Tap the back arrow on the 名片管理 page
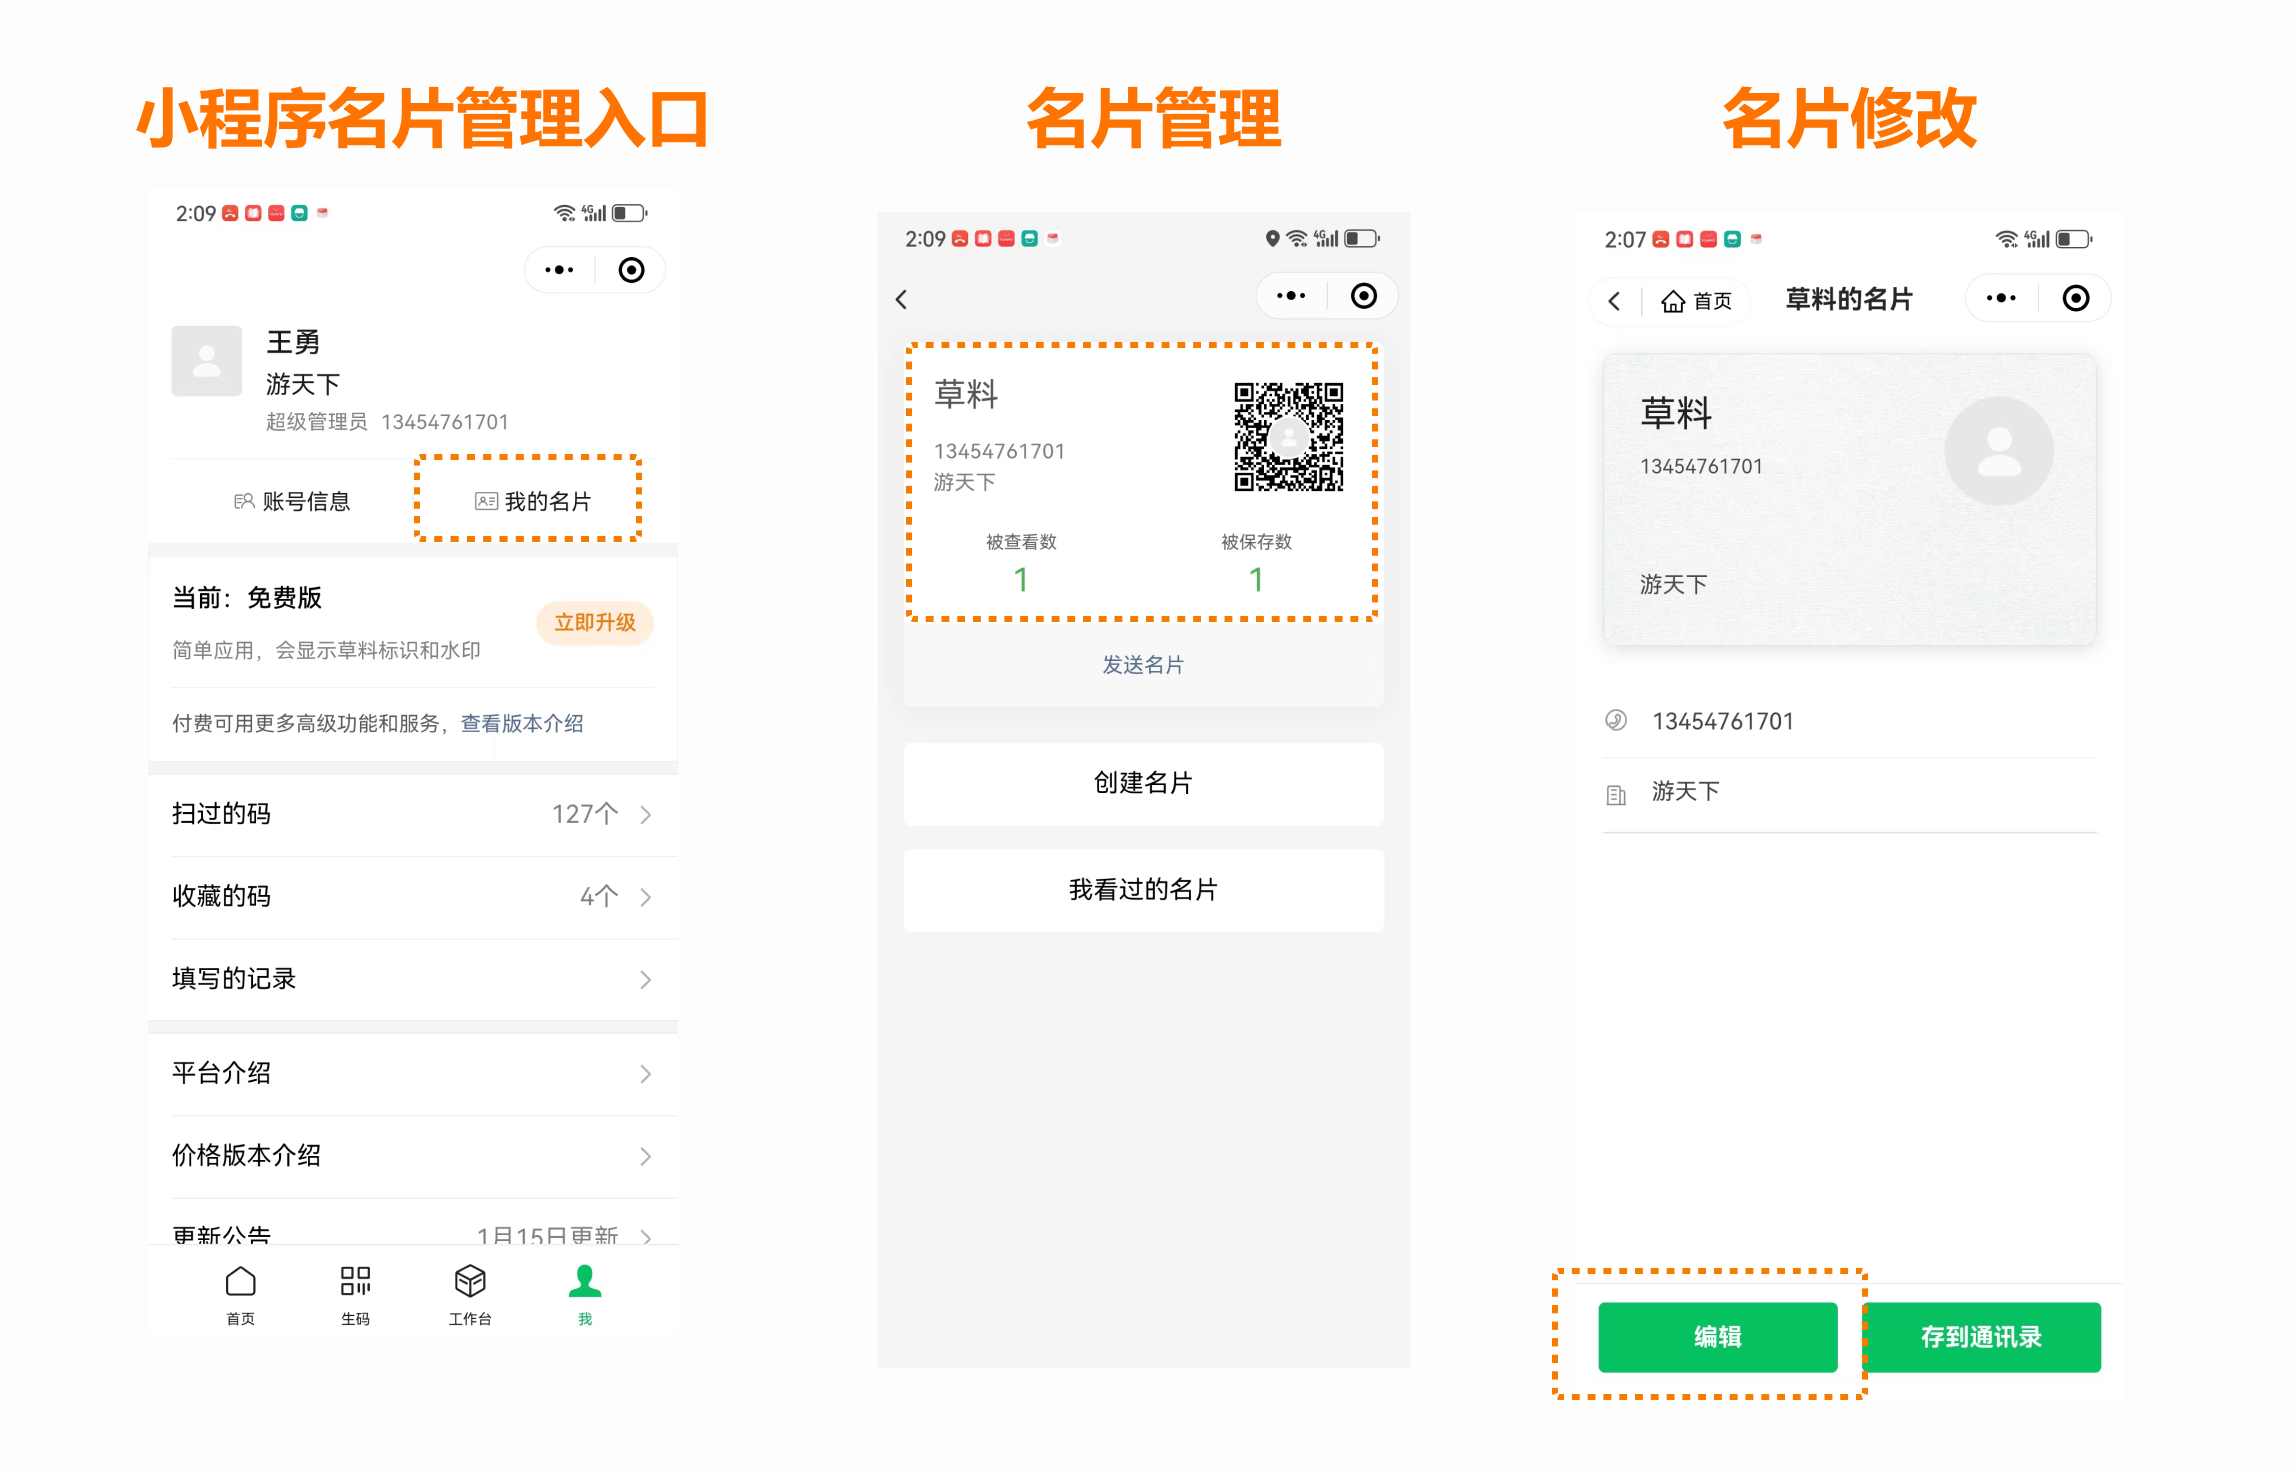The image size is (2296, 1472). (901, 299)
